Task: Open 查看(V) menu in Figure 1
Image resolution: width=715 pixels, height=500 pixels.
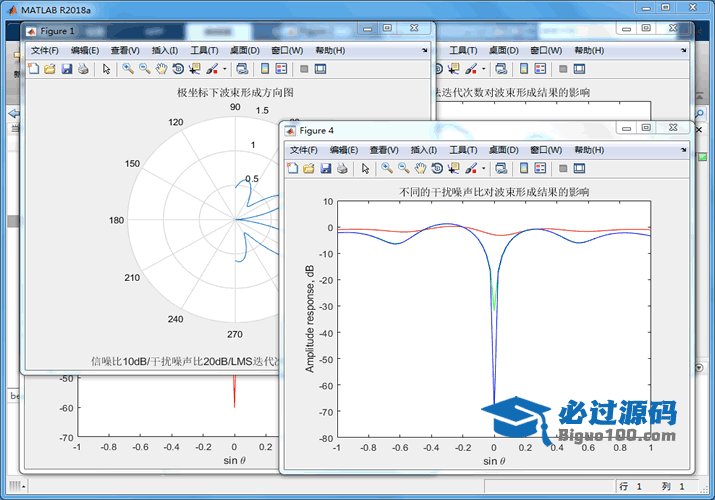Action: coord(125,50)
